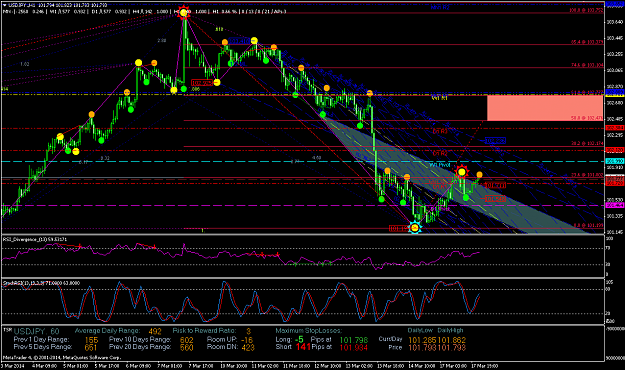Select the W1 Pivot label
This screenshot has width=625, height=370.
click(440, 165)
